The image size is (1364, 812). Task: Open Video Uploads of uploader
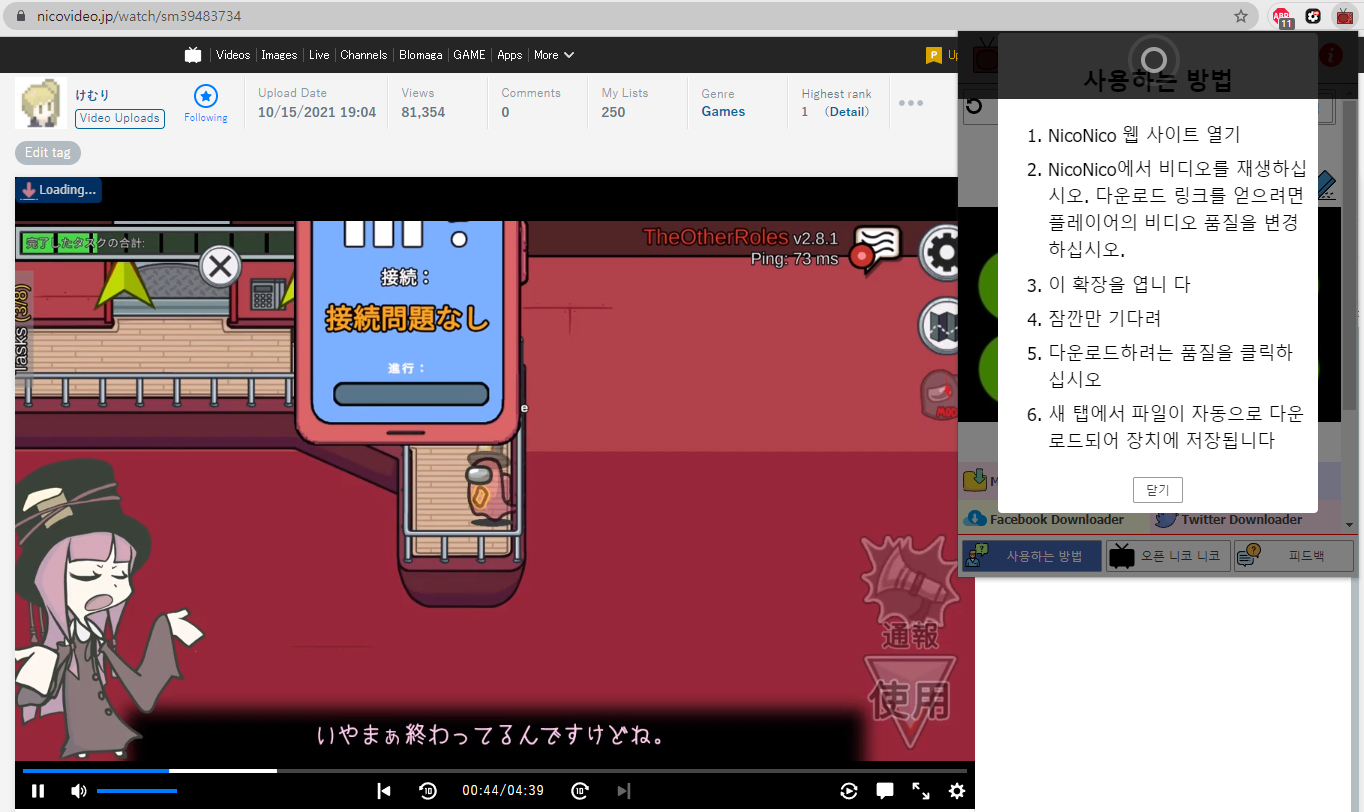(120, 118)
